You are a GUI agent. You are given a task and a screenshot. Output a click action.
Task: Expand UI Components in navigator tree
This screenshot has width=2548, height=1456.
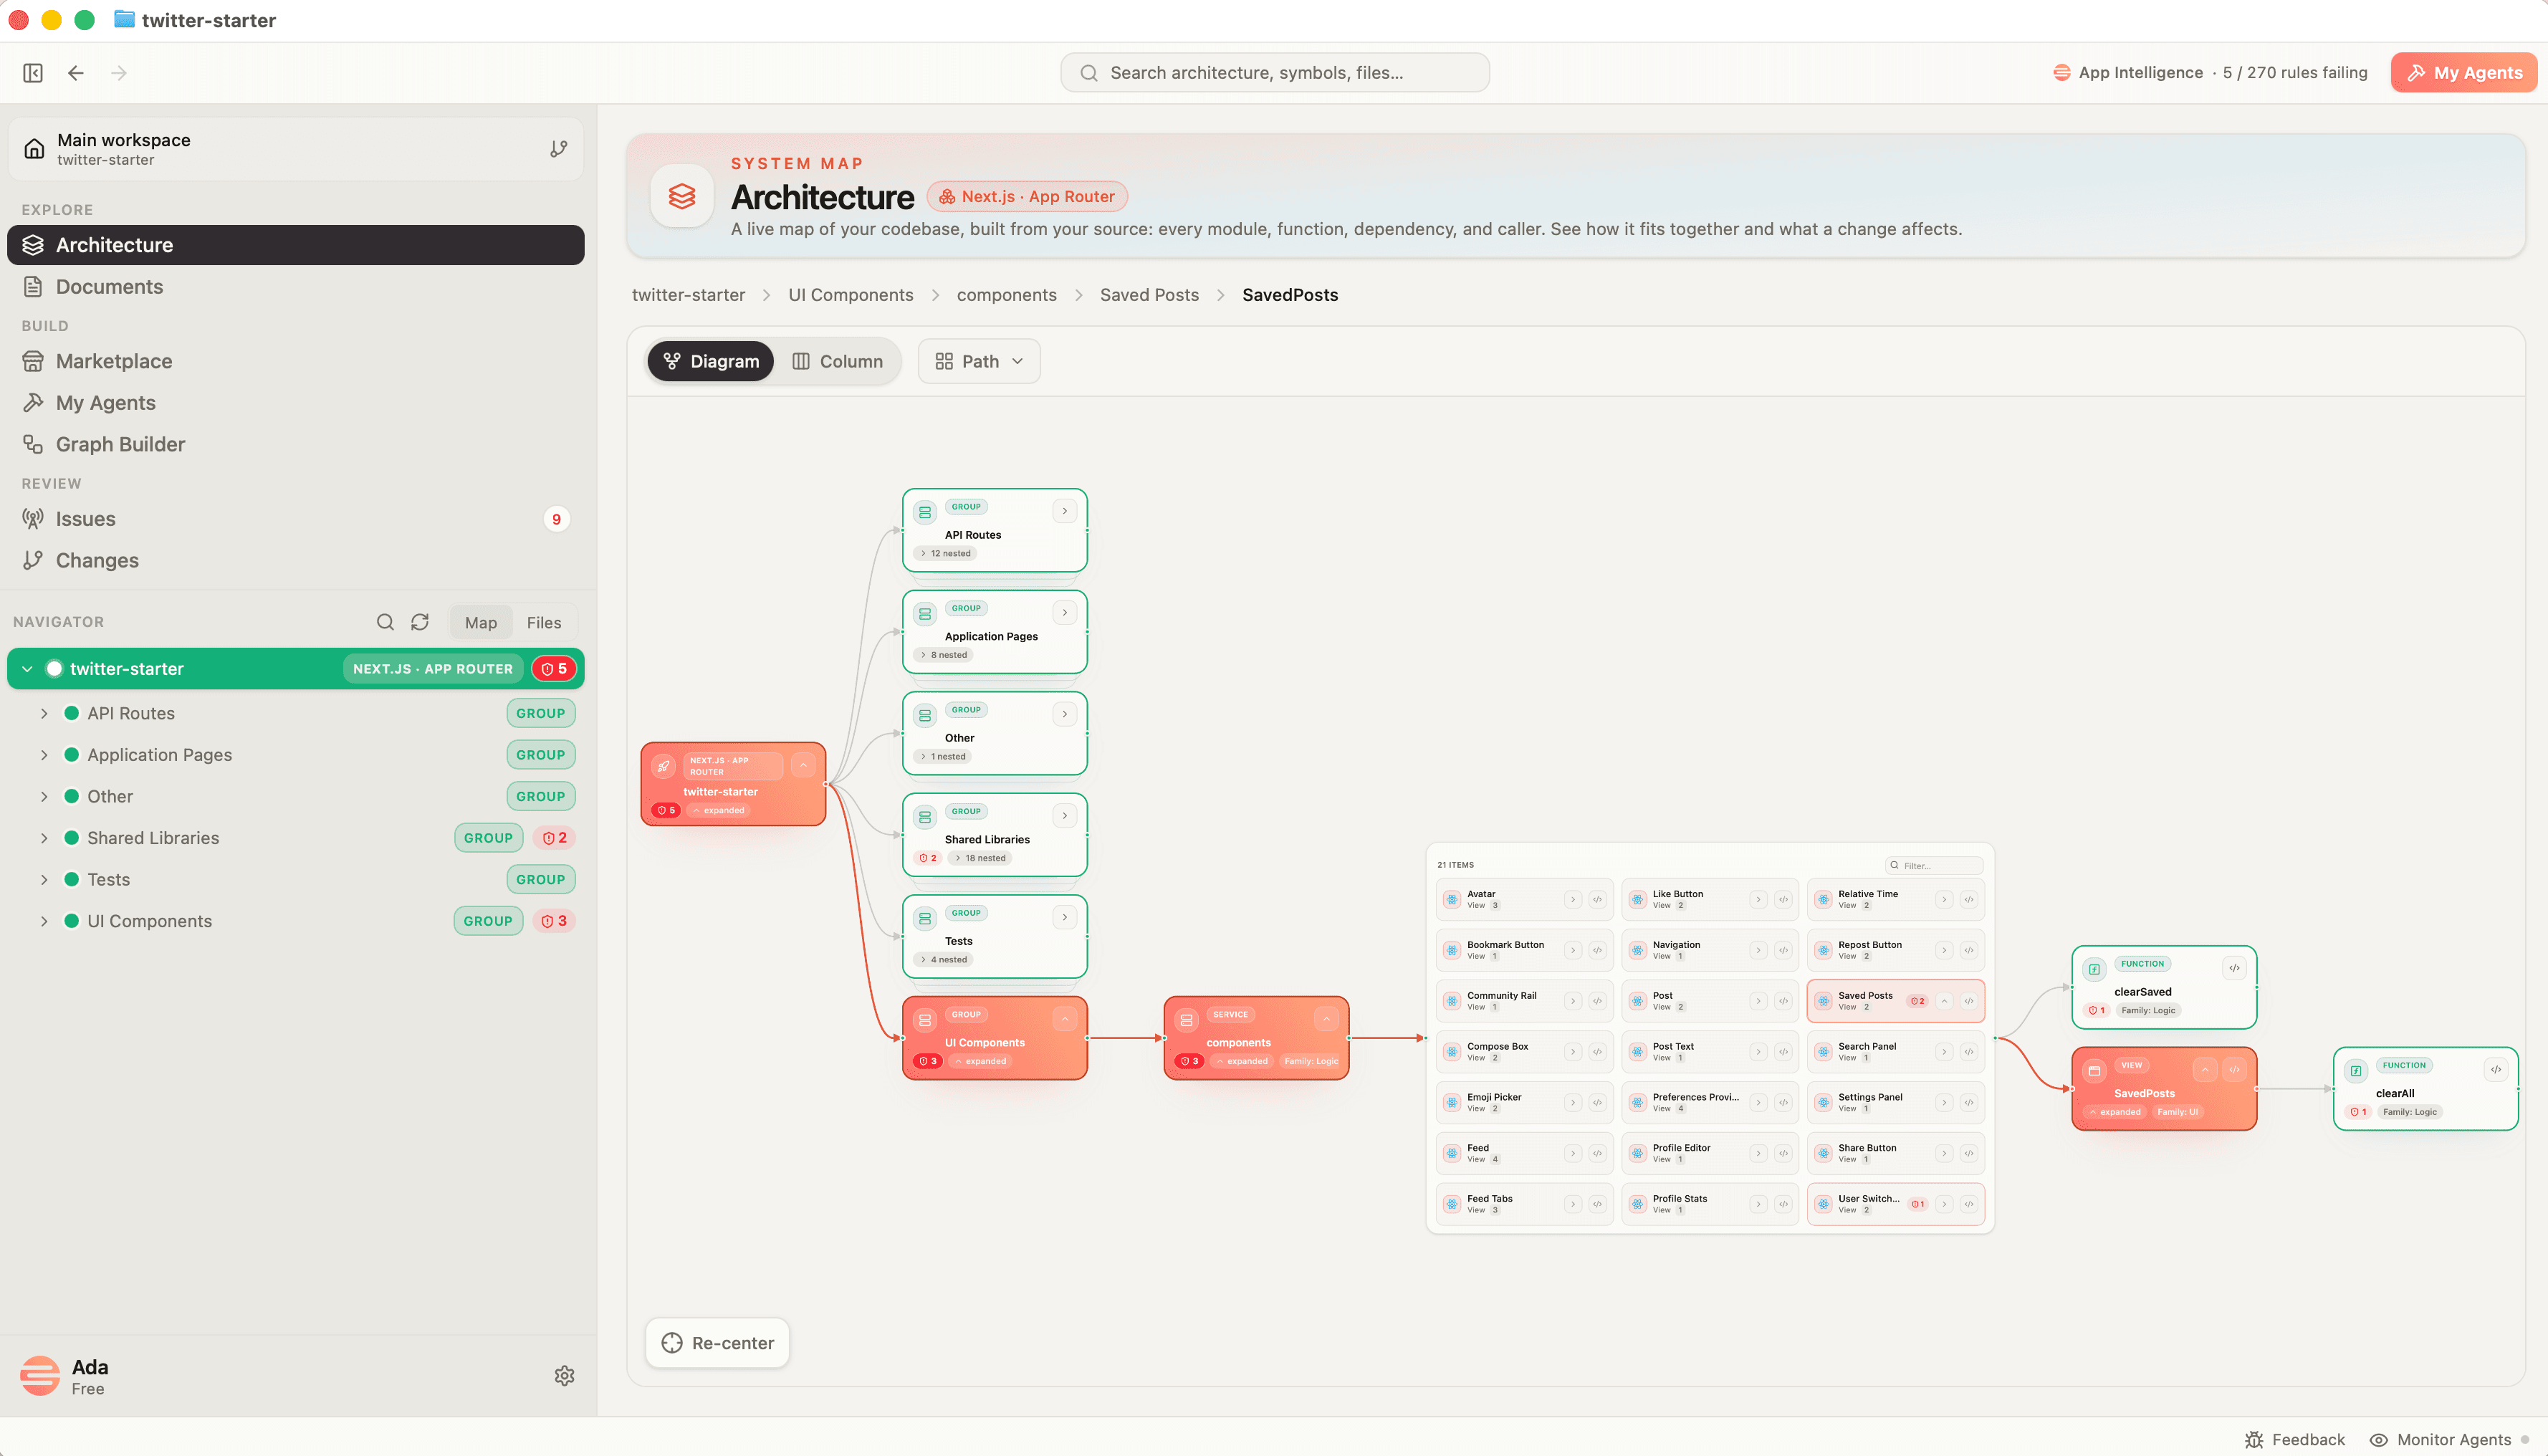44,921
